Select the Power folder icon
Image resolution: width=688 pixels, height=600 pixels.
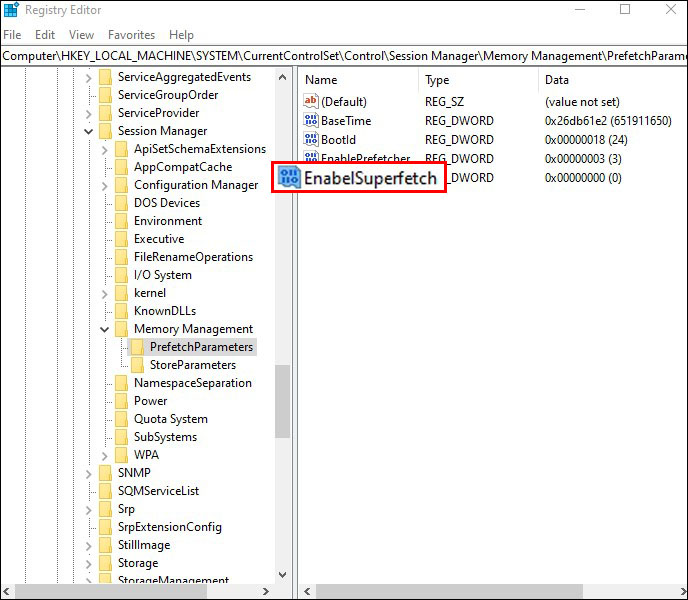tap(121, 401)
